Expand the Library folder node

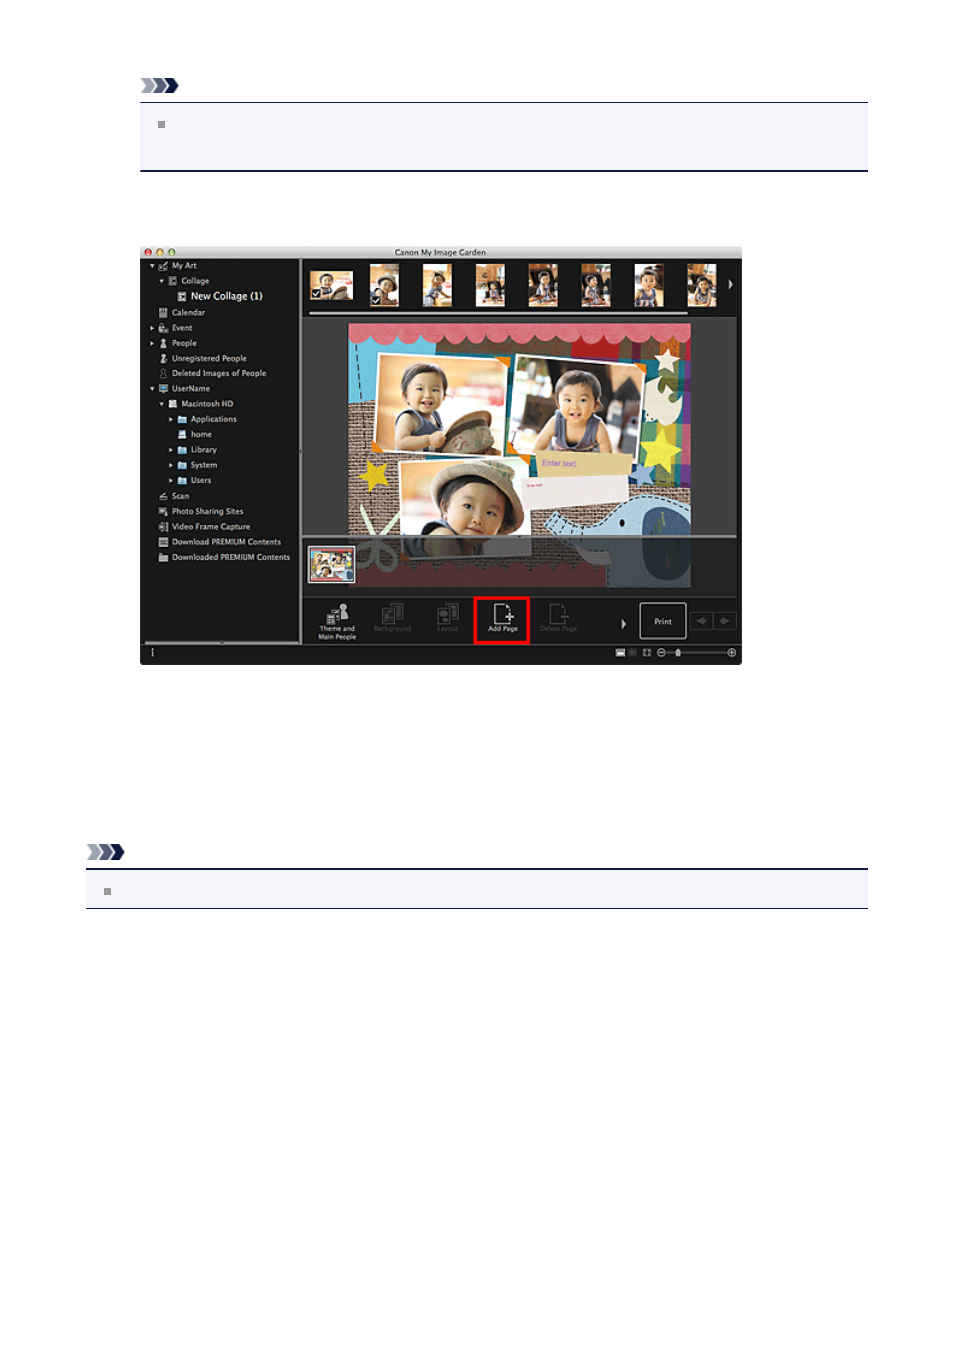[x=171, y=450]
